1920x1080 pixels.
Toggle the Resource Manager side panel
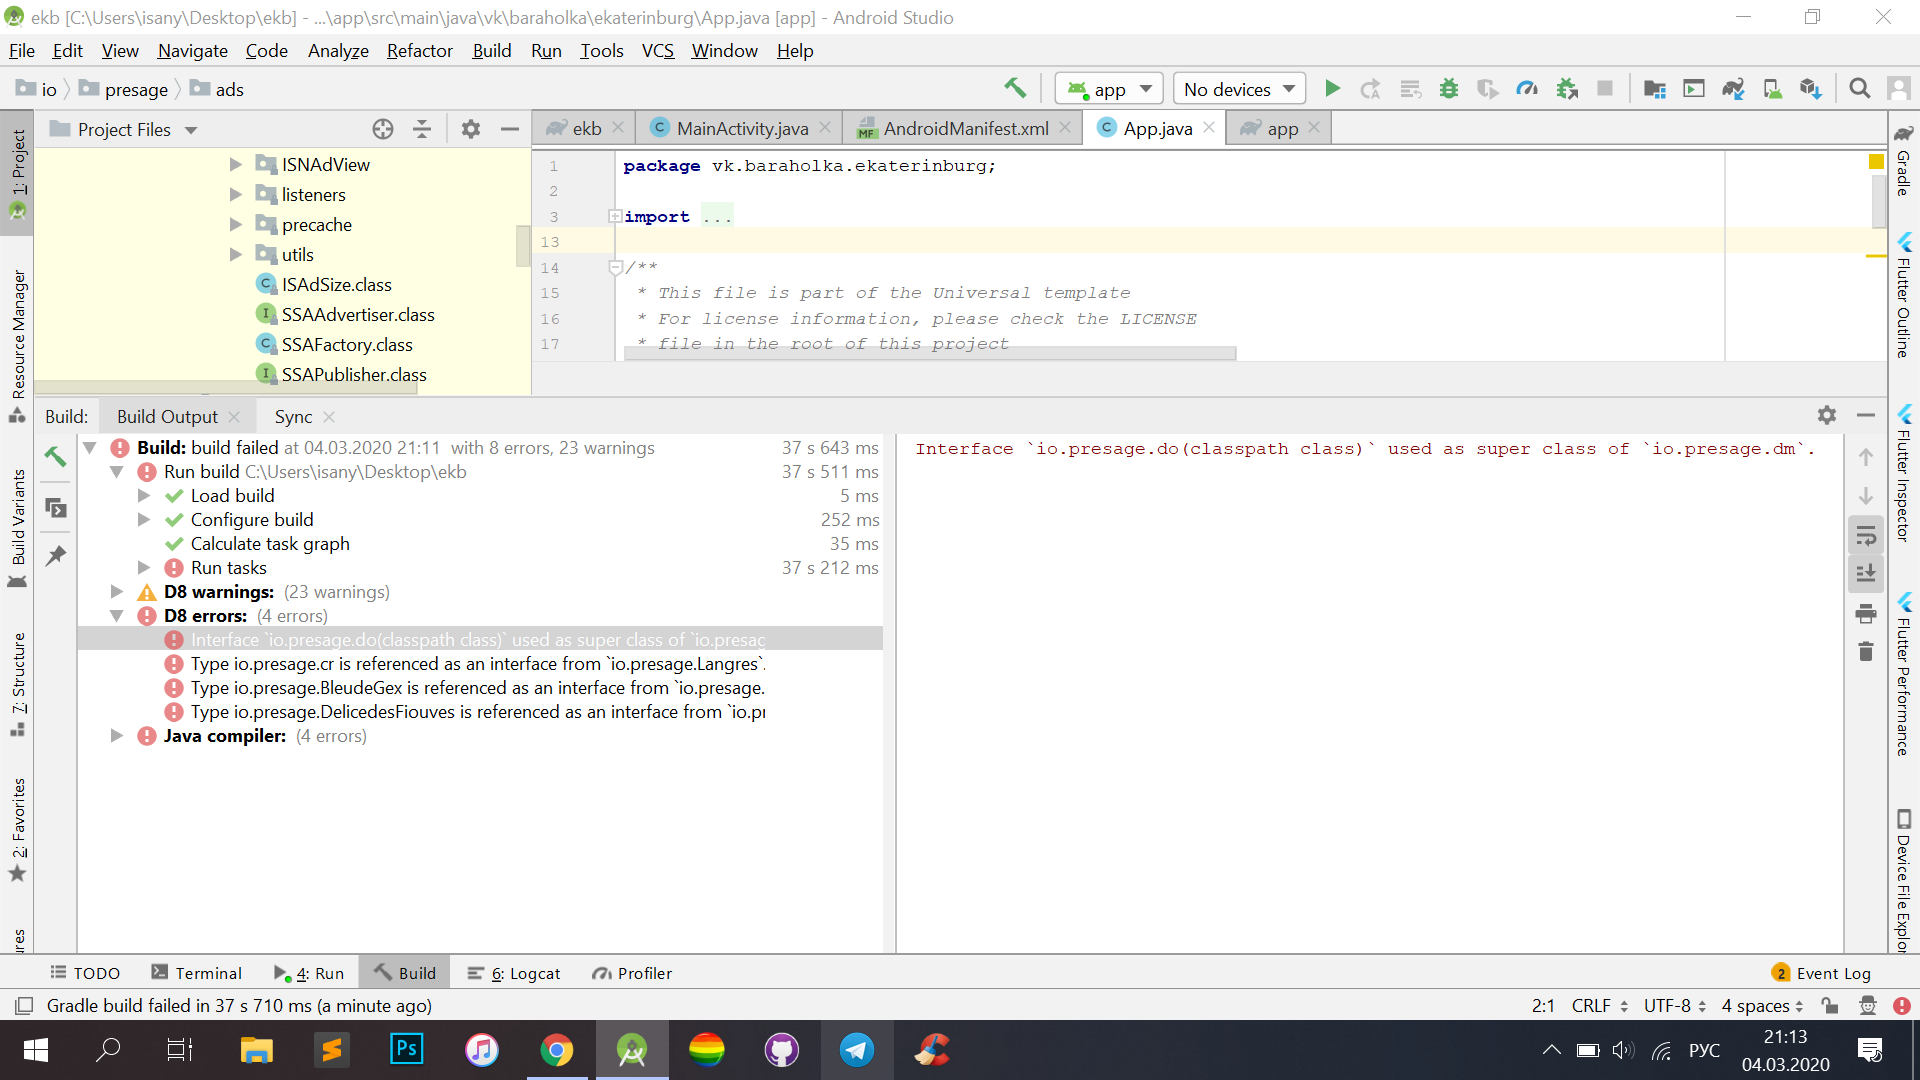(17, 346)
